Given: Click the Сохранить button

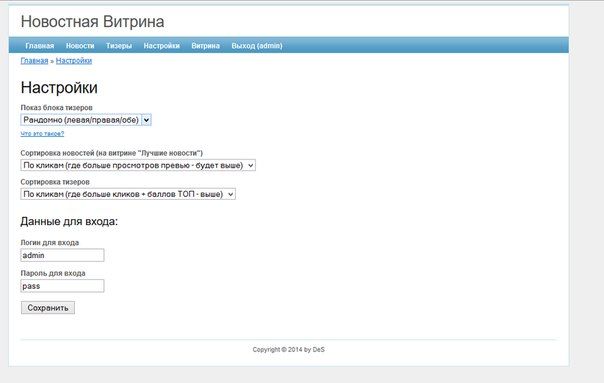Looking at the screenshot, I should [x=48, y=308].
